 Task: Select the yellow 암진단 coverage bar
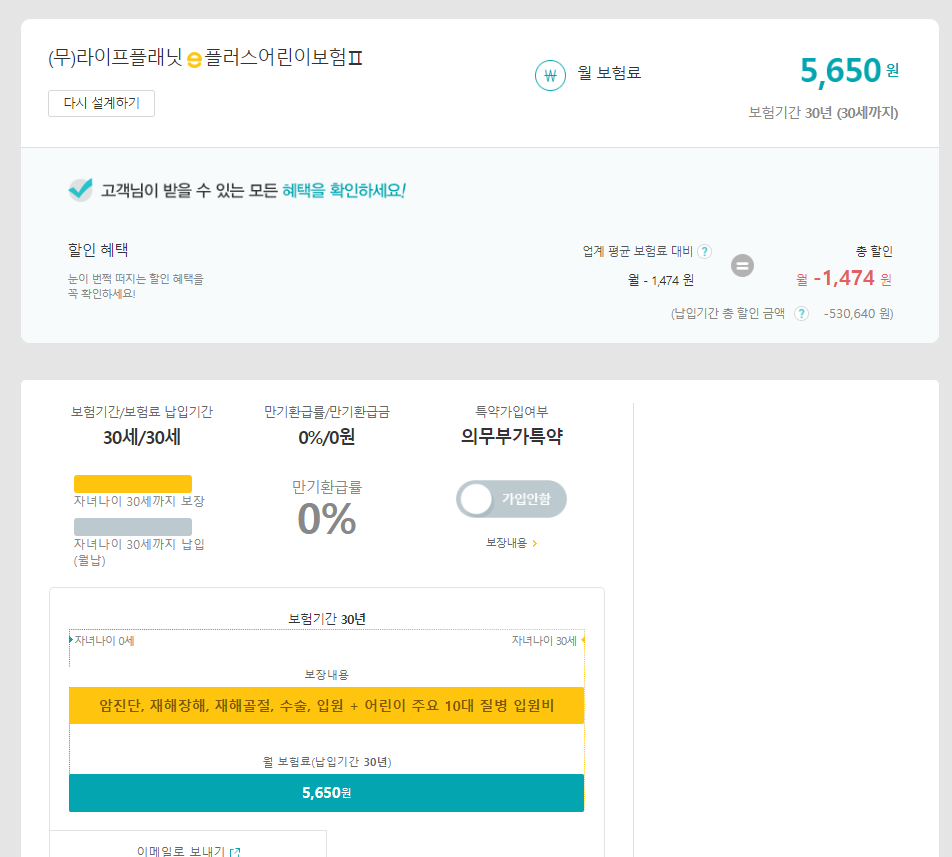pyautogui.click(x=325, y=705)
